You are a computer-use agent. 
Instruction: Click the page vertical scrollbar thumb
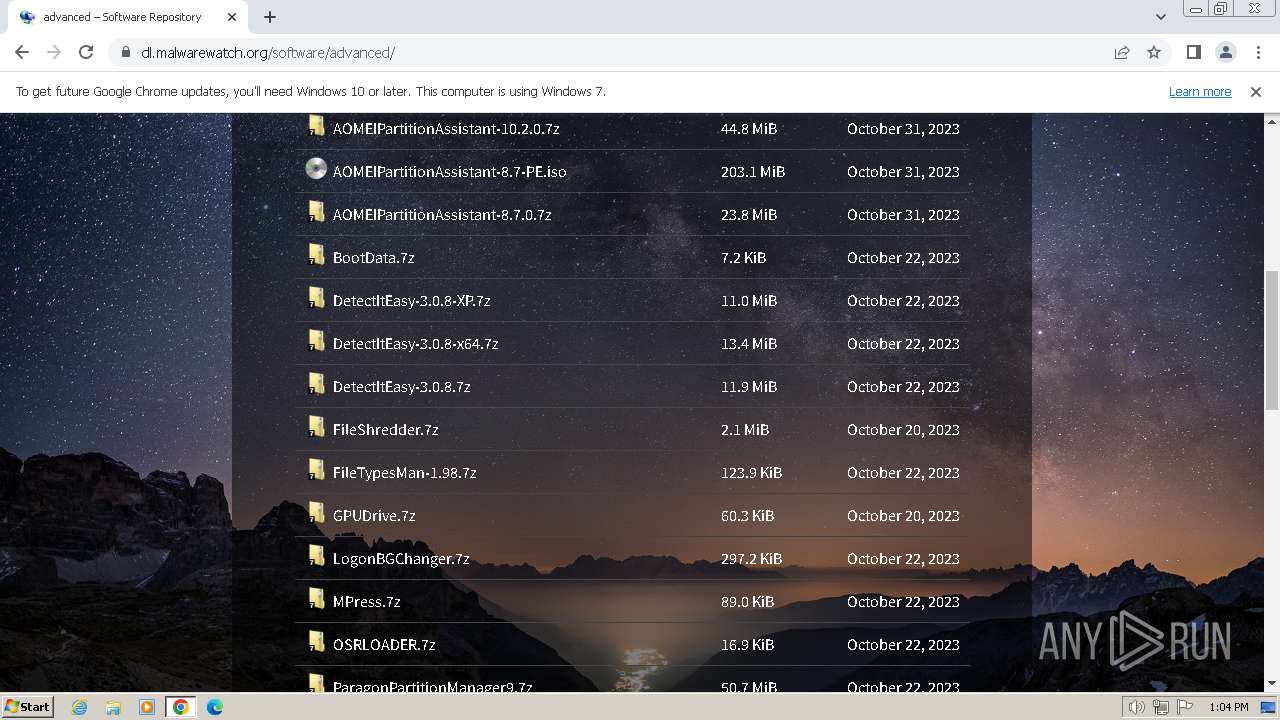click(1272, 340)
